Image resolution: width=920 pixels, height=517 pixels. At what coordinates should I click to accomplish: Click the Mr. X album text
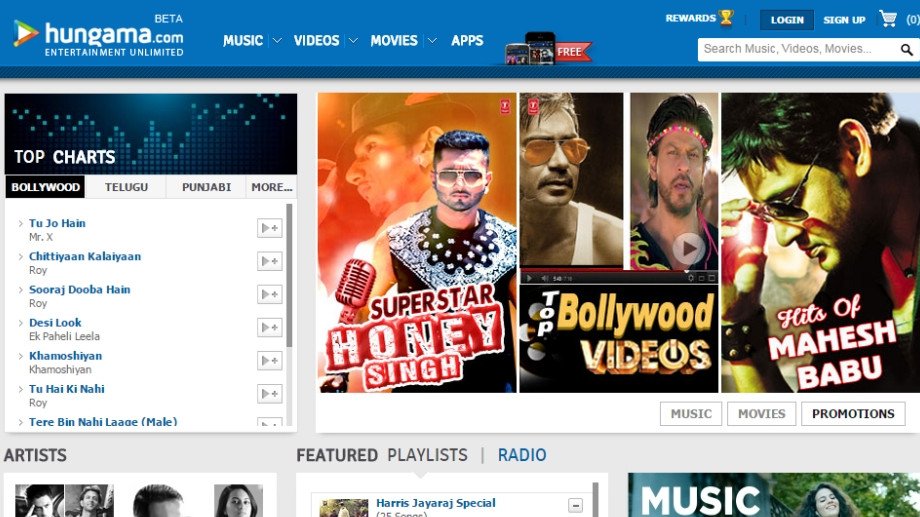tap(41, 237)
